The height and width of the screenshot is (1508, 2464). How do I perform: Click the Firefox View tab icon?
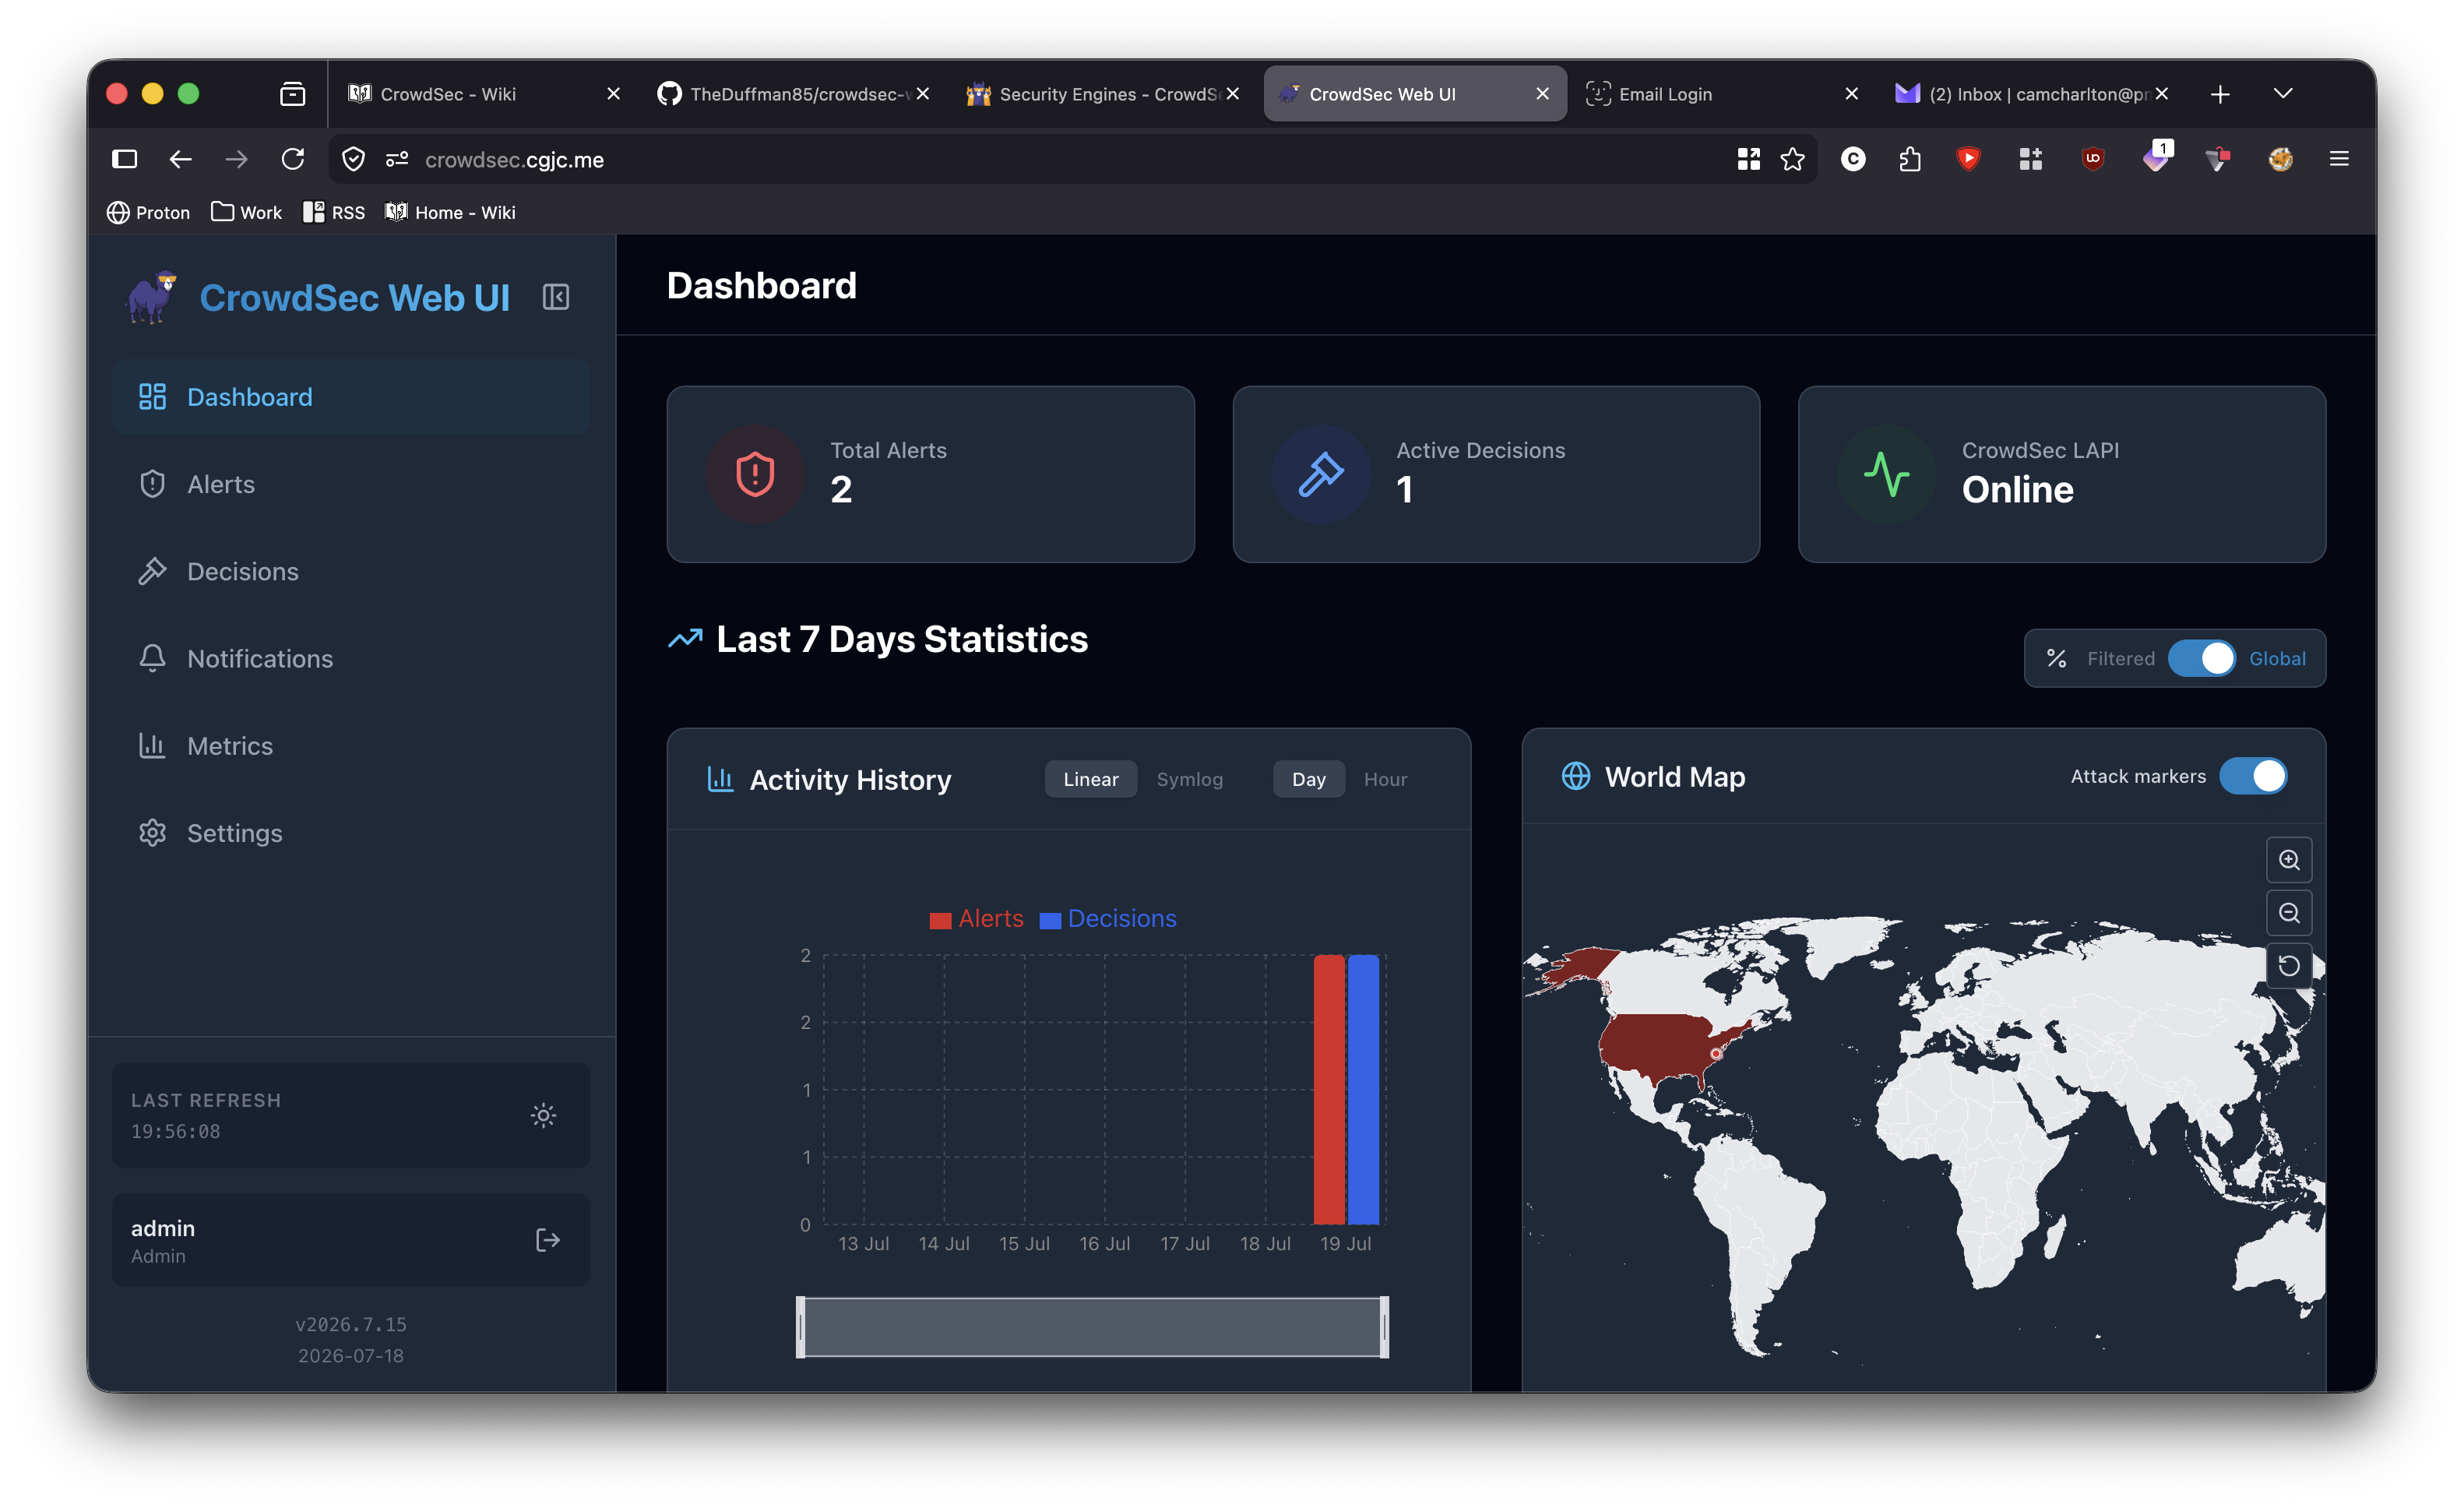pos(292,94)
